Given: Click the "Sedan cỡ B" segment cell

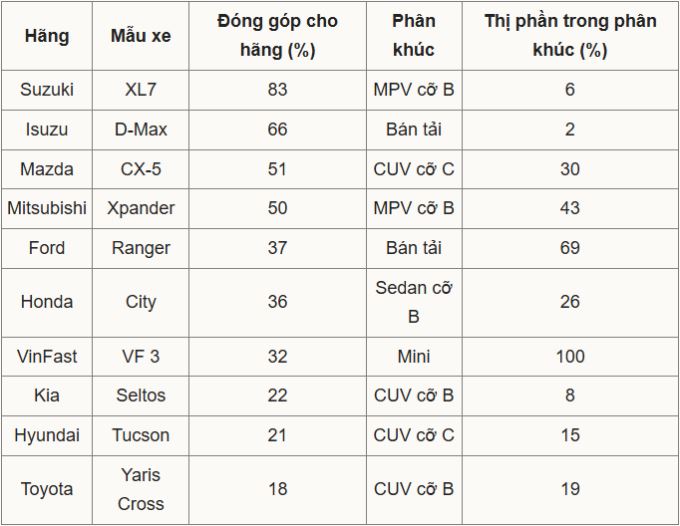Looking at the screenshot, I should [x=413, y=302].
